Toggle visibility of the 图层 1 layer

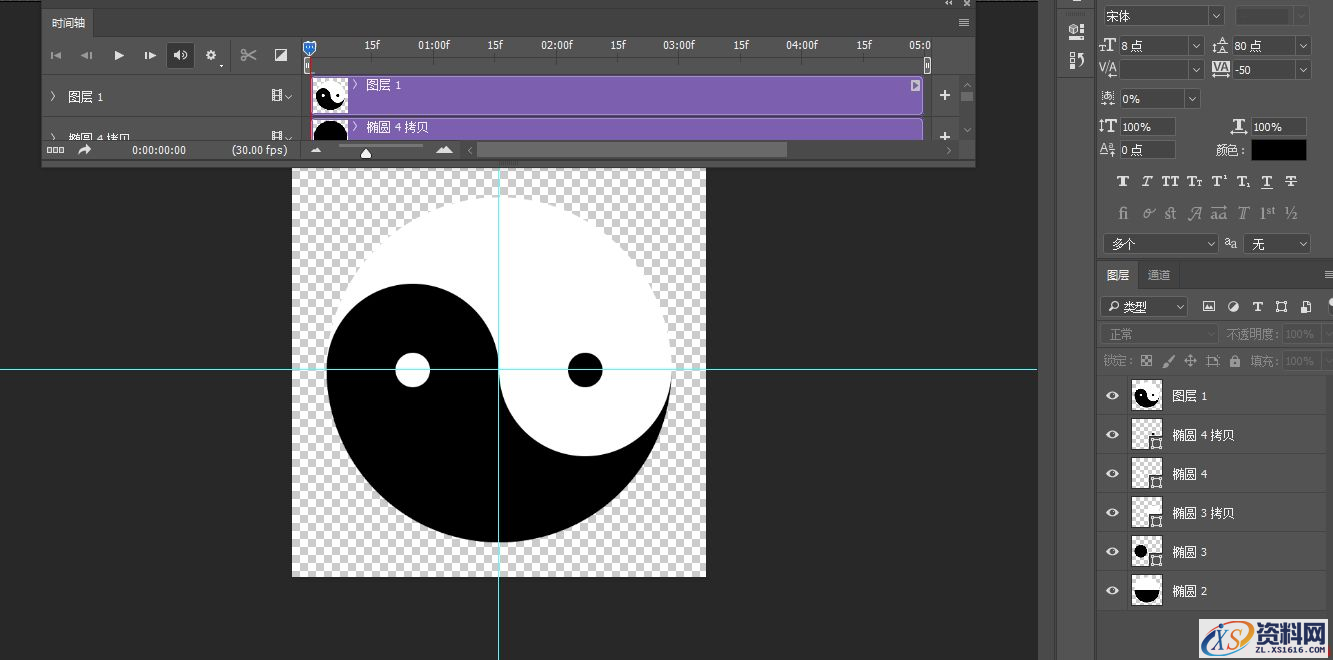point(1112,395)
